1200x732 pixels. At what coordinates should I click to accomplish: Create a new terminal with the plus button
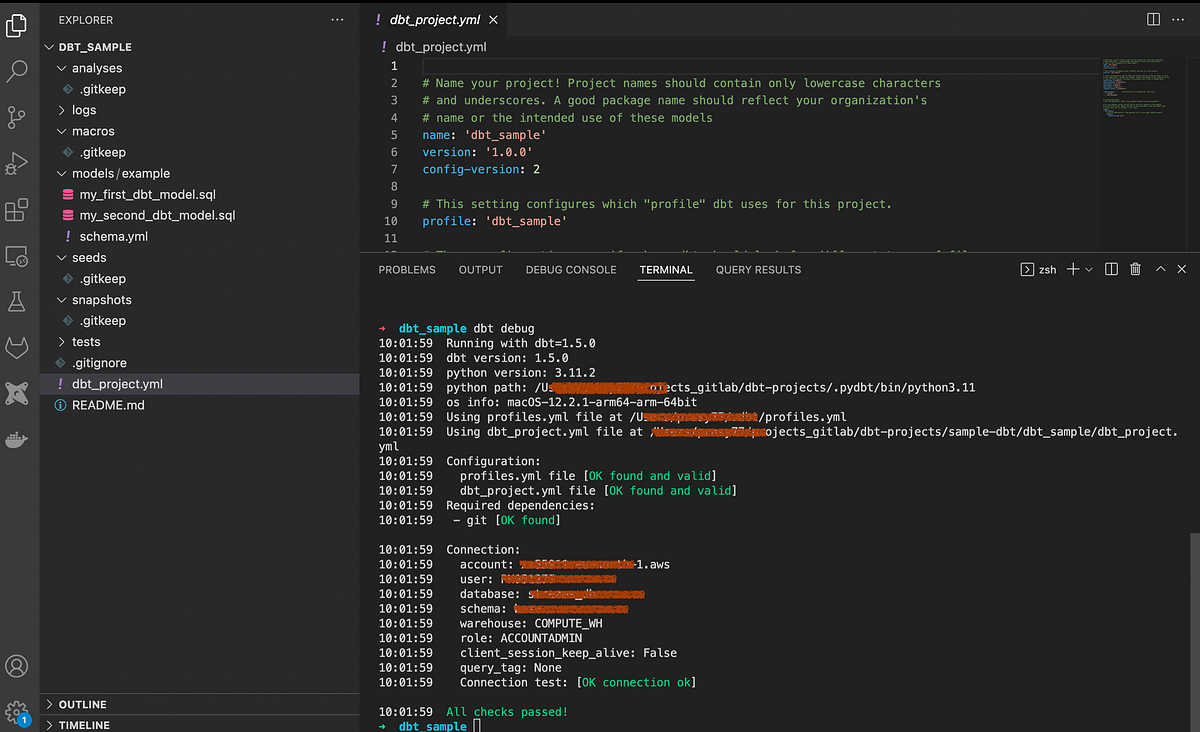(1073, 268)
